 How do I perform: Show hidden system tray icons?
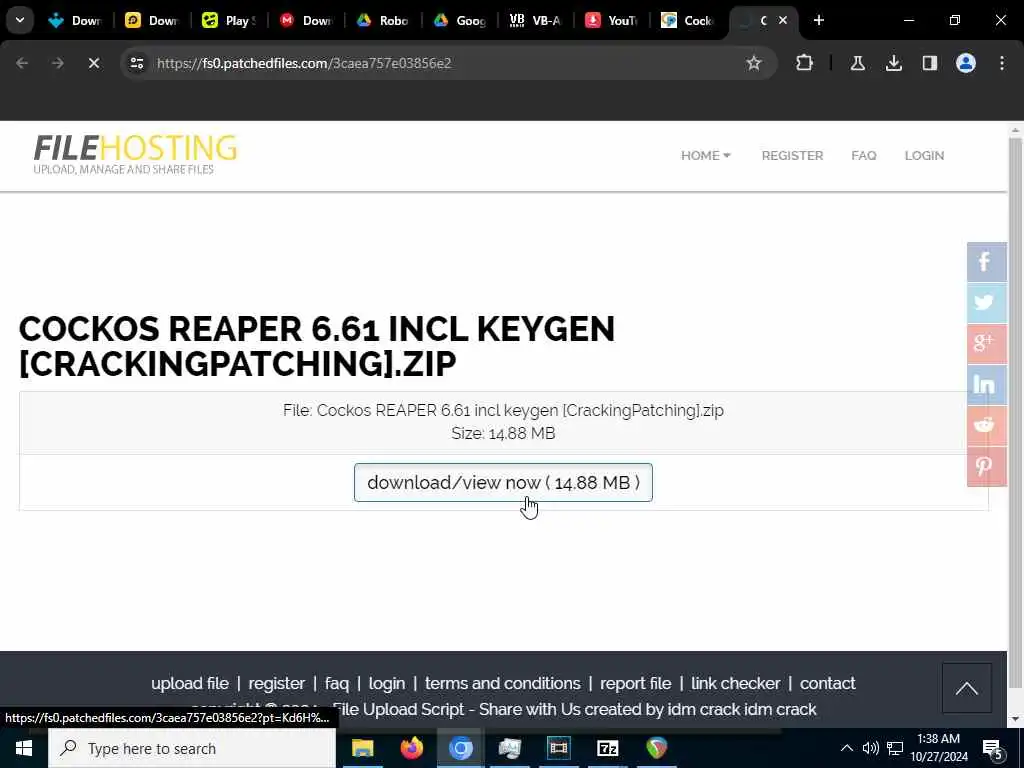point(846,748)
